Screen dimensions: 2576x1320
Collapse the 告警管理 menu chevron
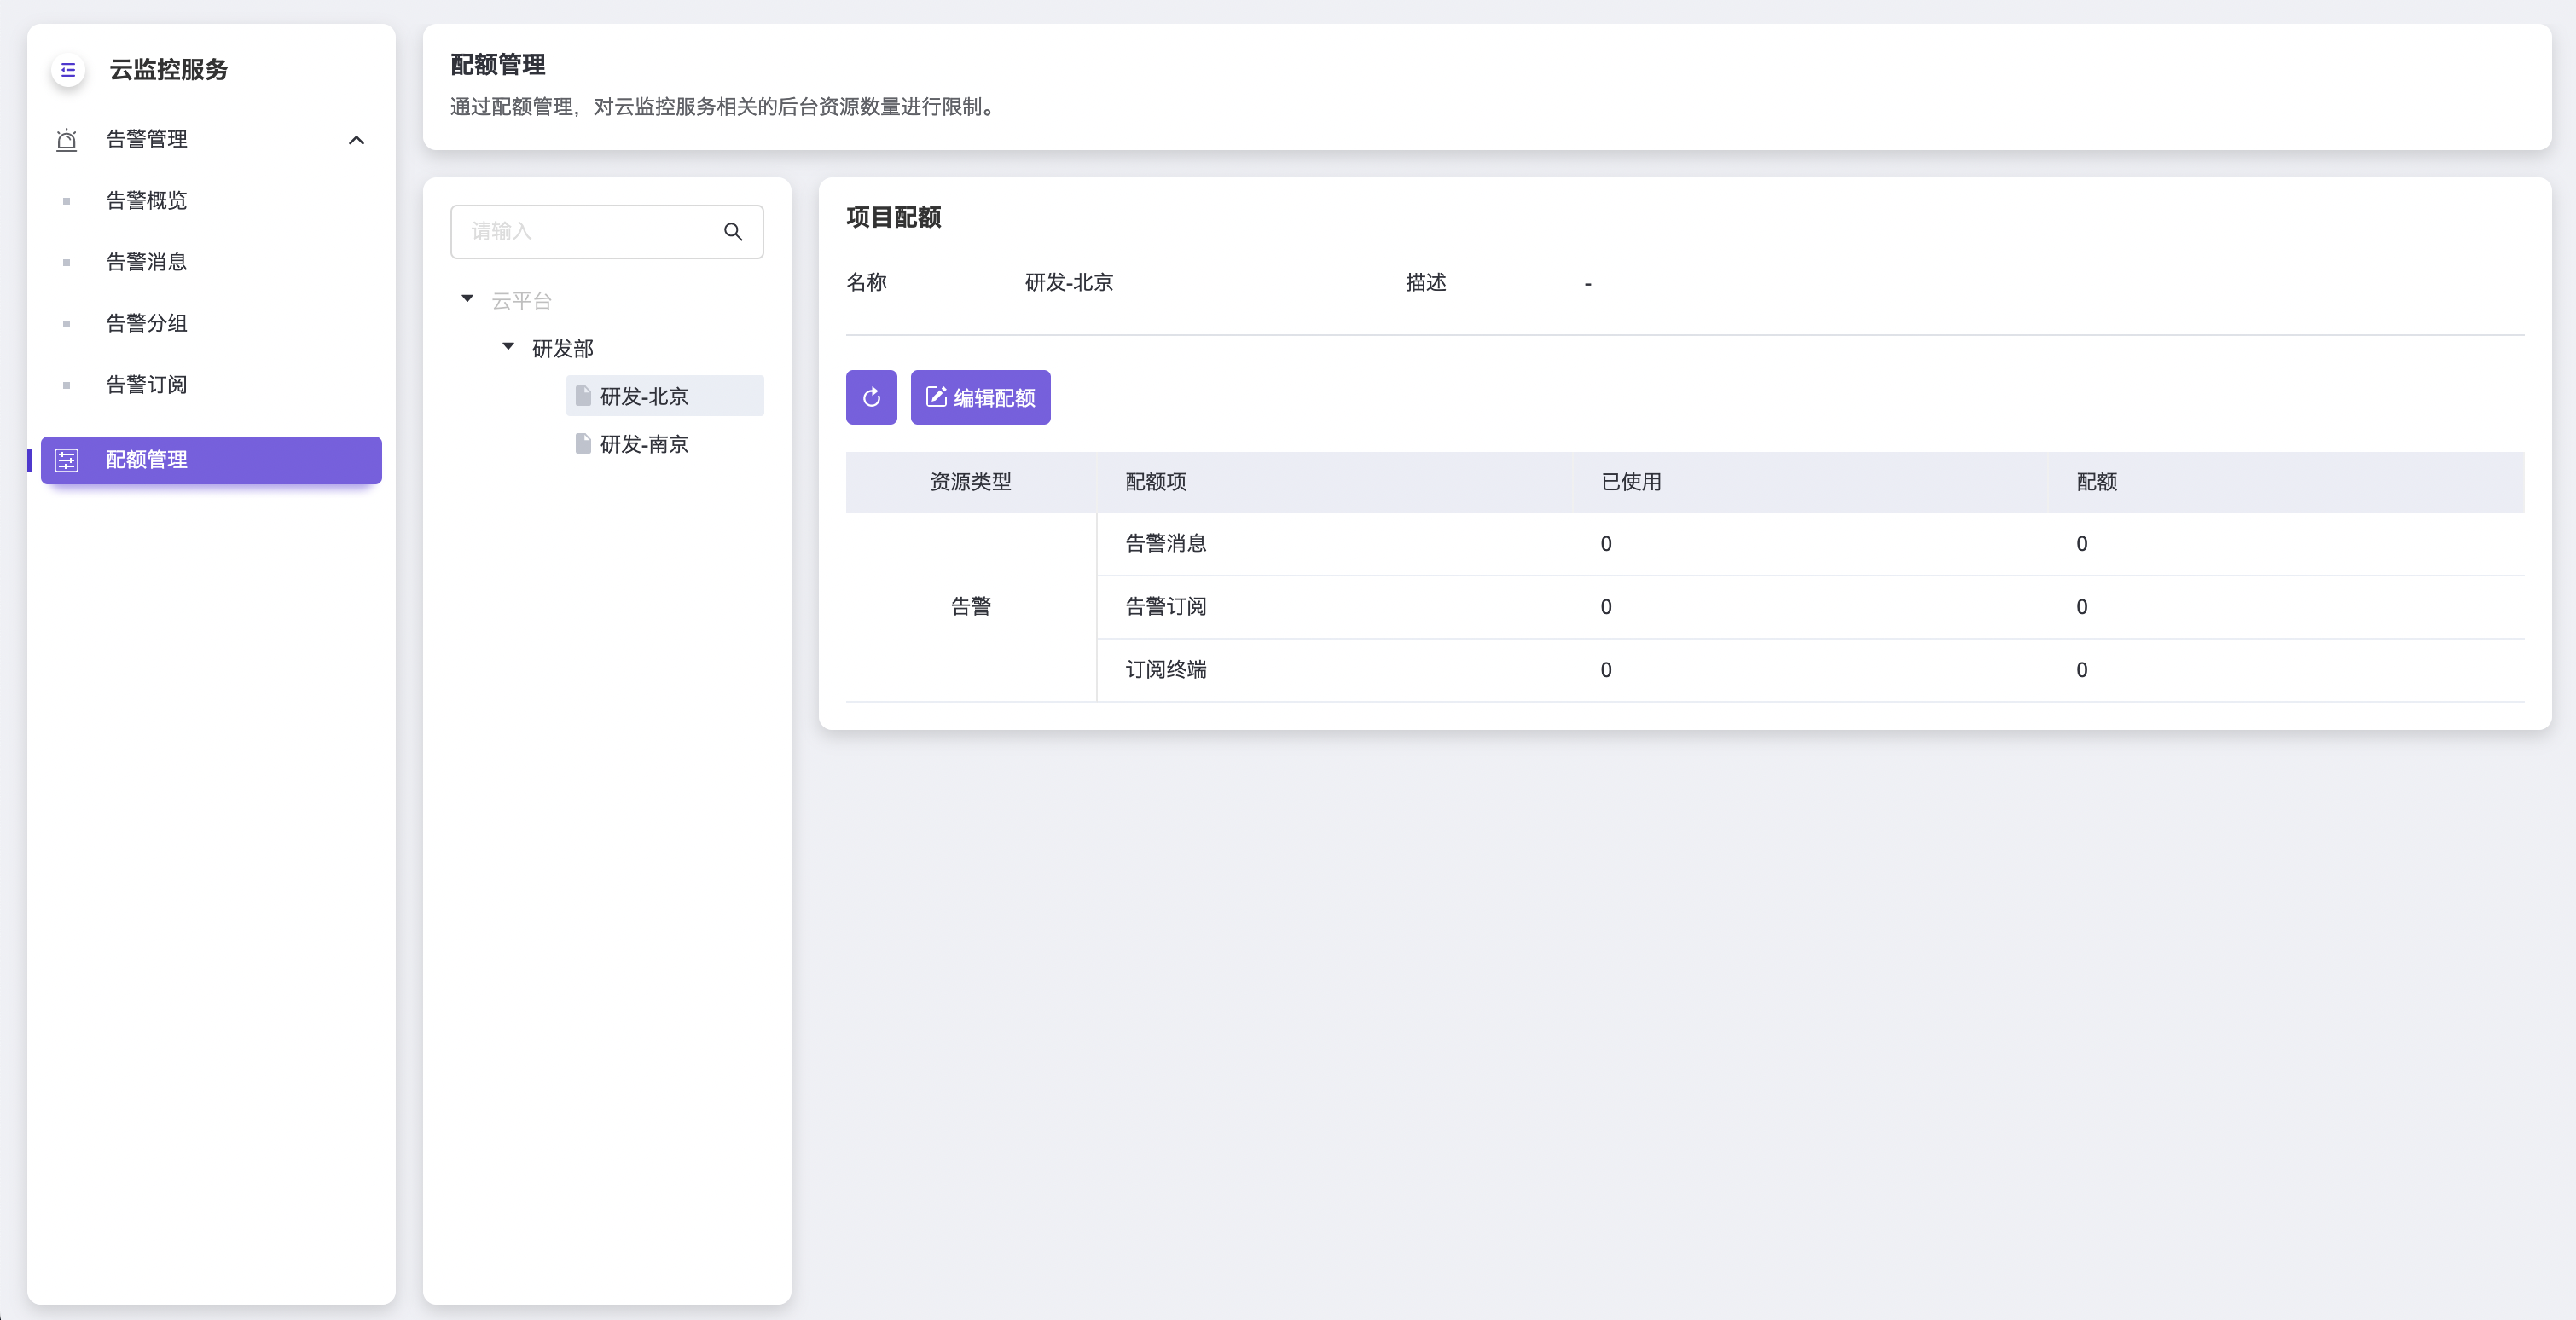(x=356, y=140)
